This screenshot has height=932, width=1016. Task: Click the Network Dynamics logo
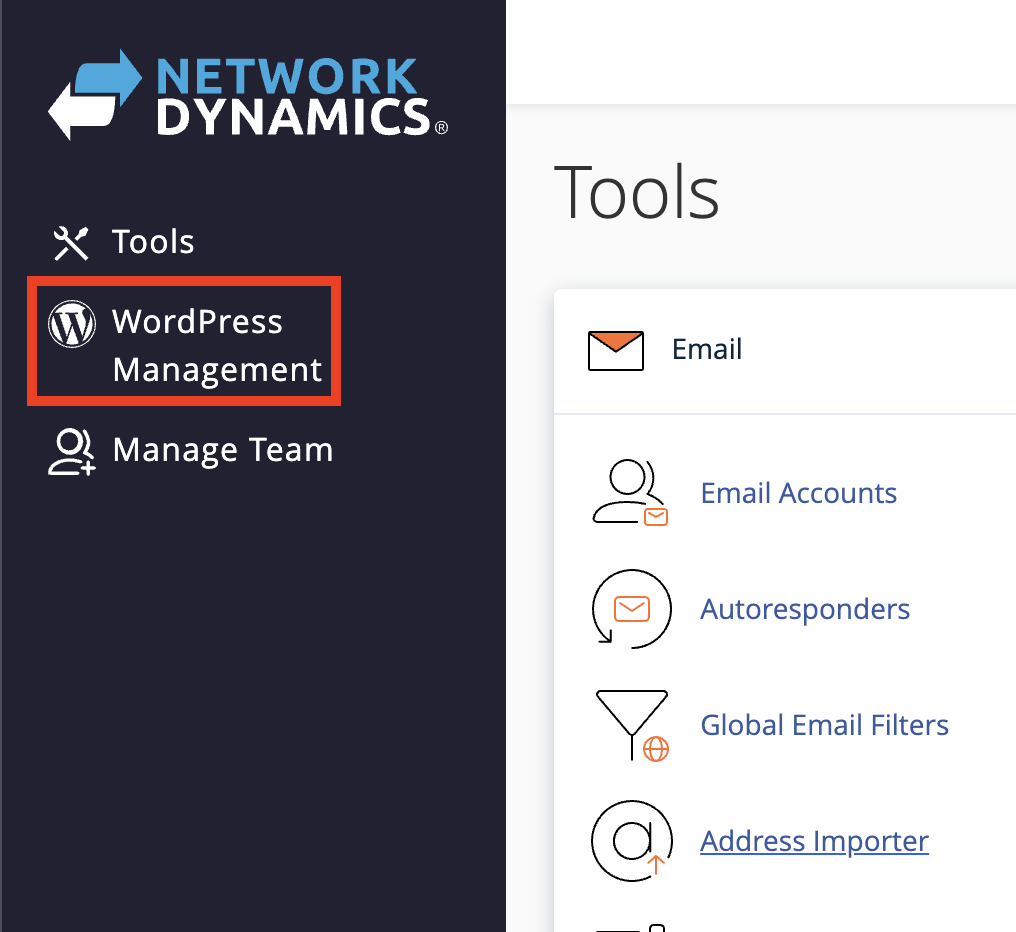click(x=248, y=95)
